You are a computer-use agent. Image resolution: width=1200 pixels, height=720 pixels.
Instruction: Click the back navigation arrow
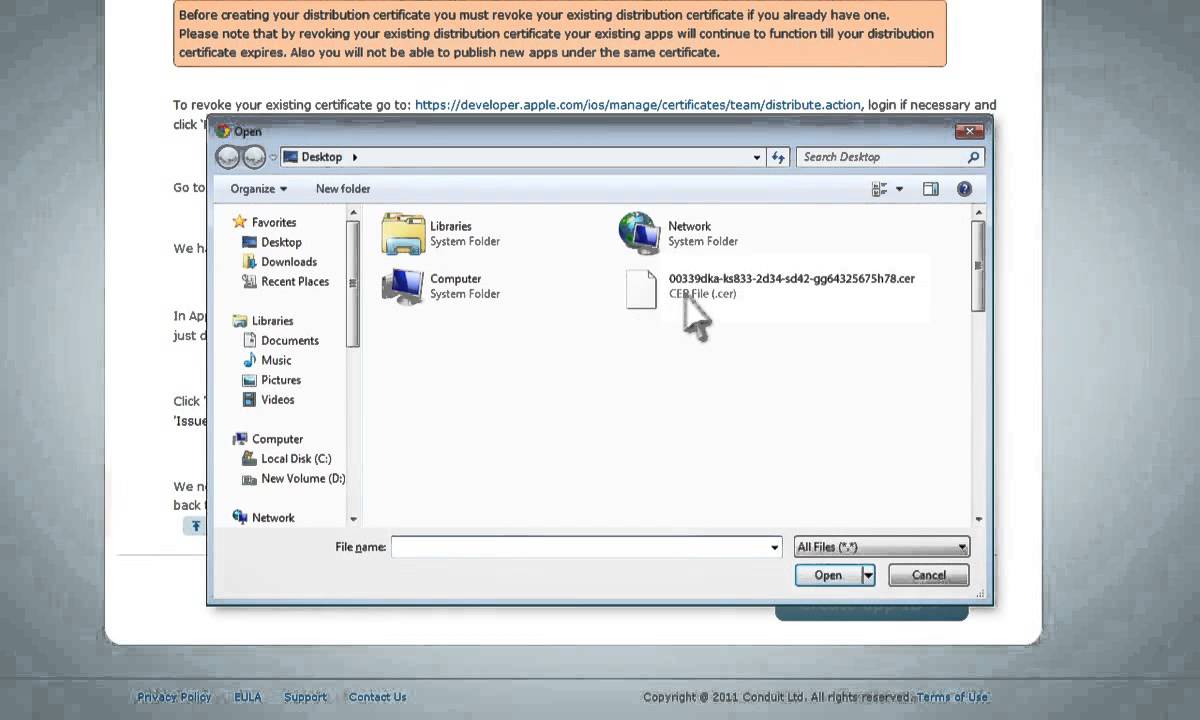coord(229,157)
